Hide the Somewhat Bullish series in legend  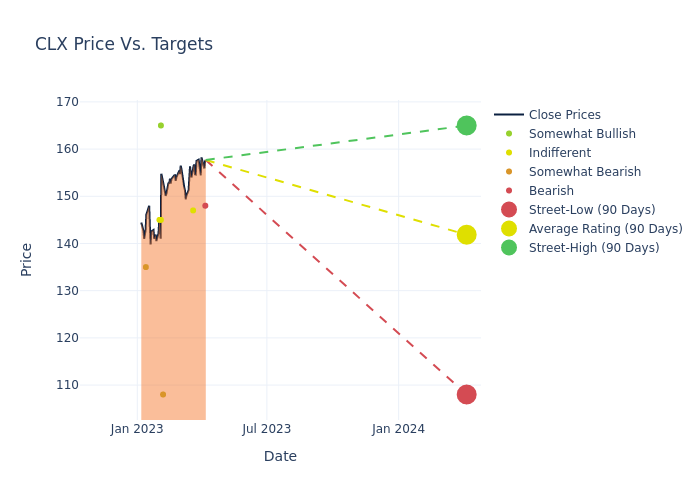click(x=582, y=134)
